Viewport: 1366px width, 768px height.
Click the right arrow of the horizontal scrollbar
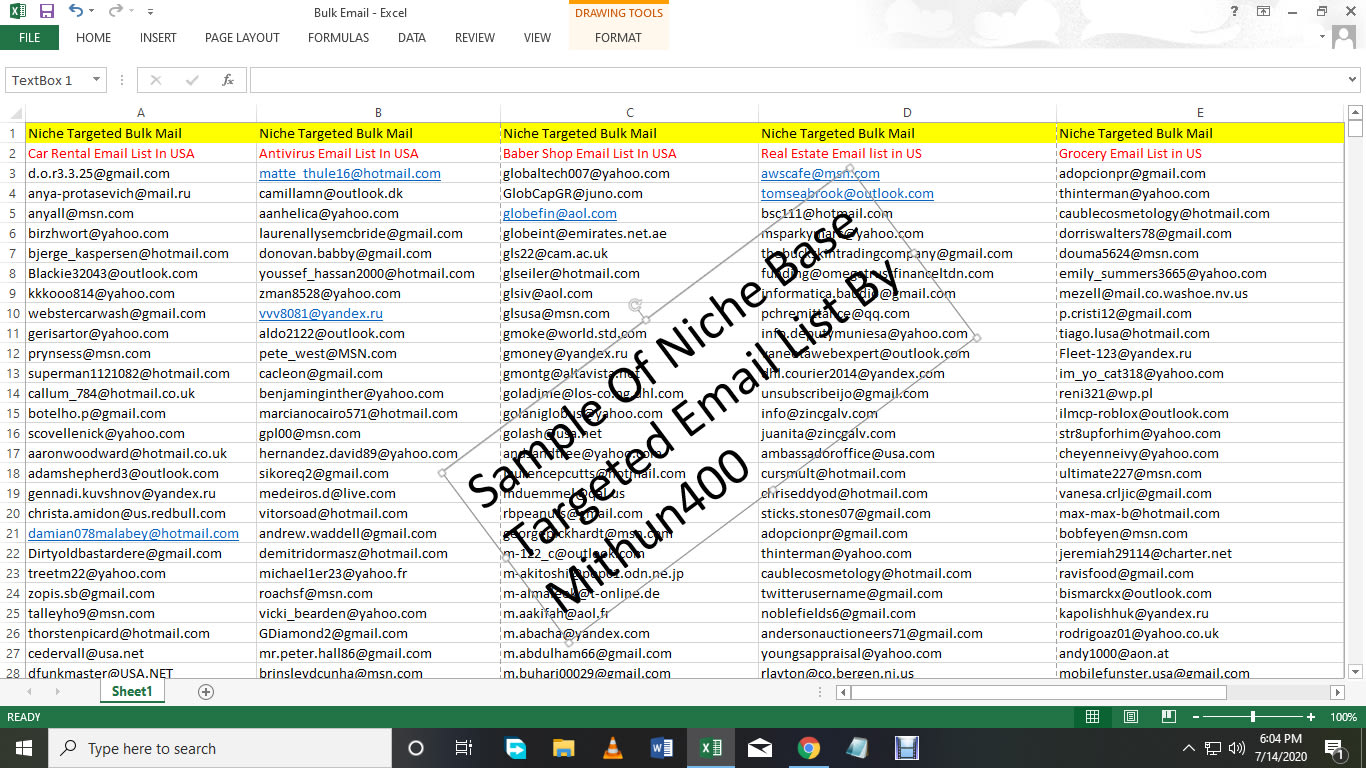[1338, 691]
